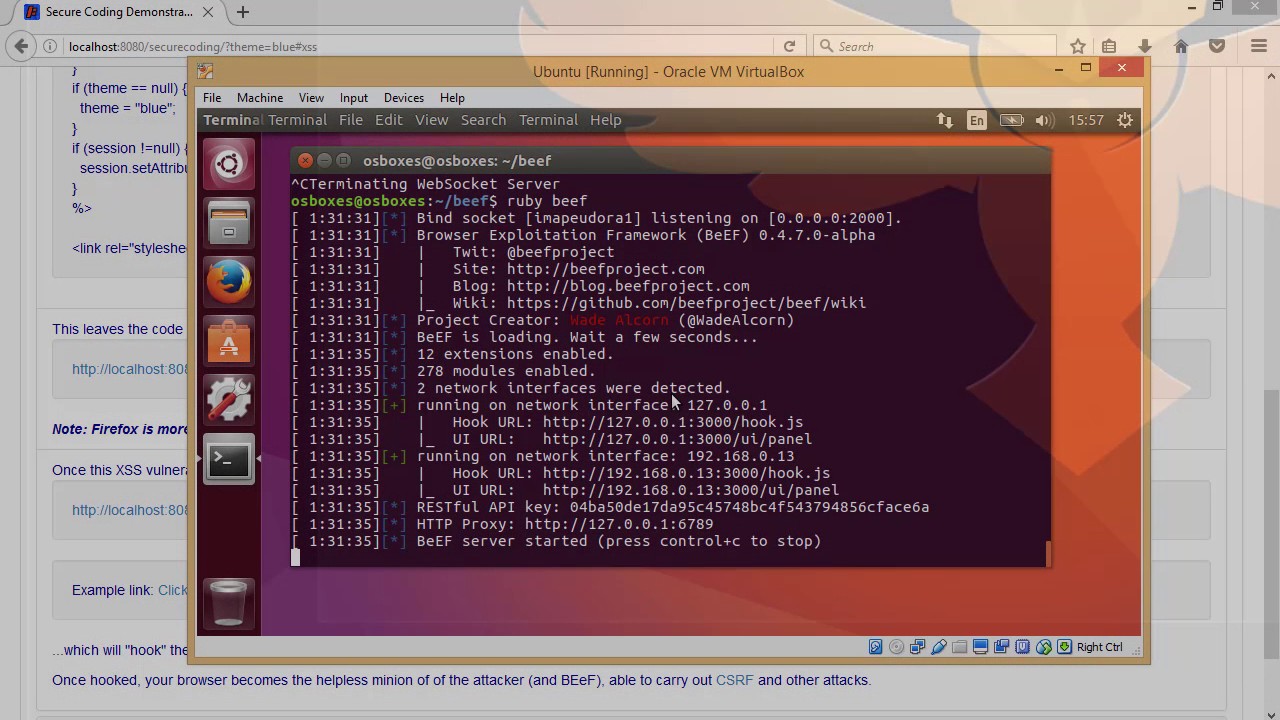Open Pocket icon in Firefox toolbar
This screenshot has width=1280, height=720.
(1217, 46)
